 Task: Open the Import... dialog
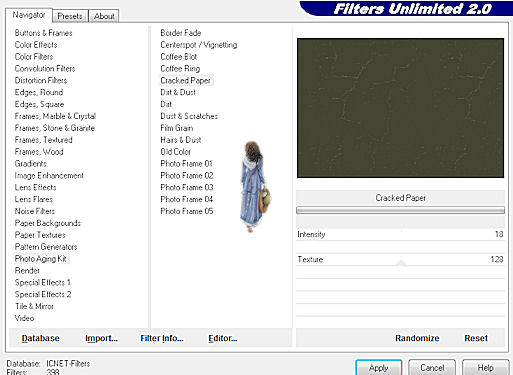101,338
